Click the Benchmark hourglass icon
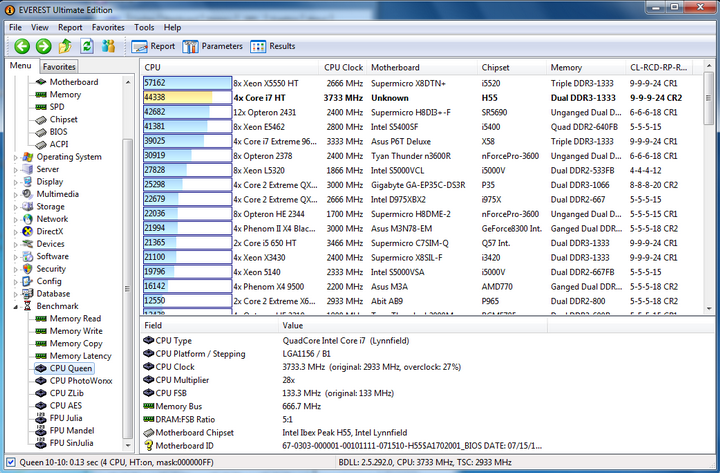 [28, 306]
